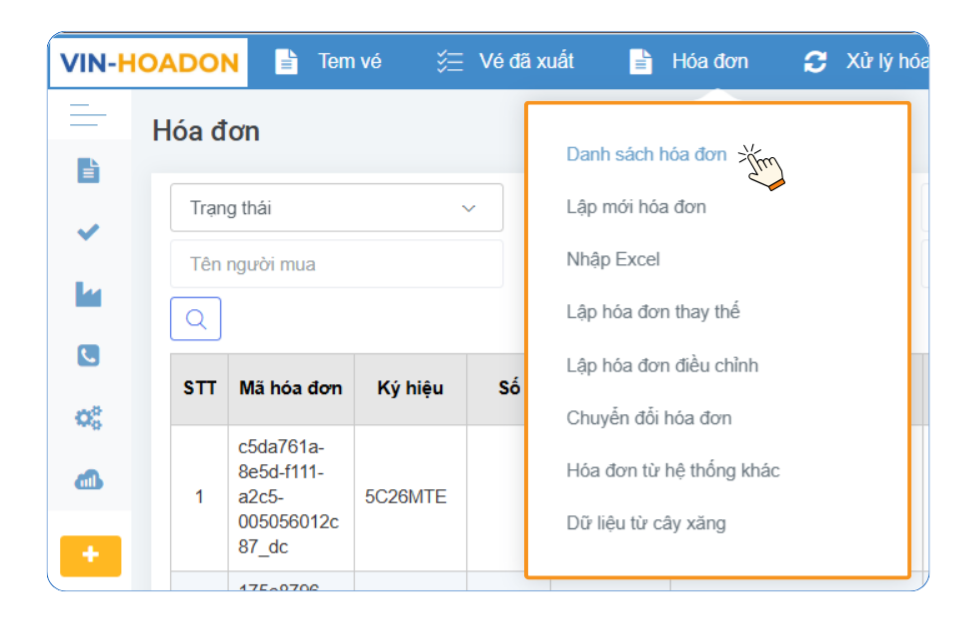This screenshot has width=972, height=629.
Task: Select Lập mới hóa đơn
Action: (636, 207)
